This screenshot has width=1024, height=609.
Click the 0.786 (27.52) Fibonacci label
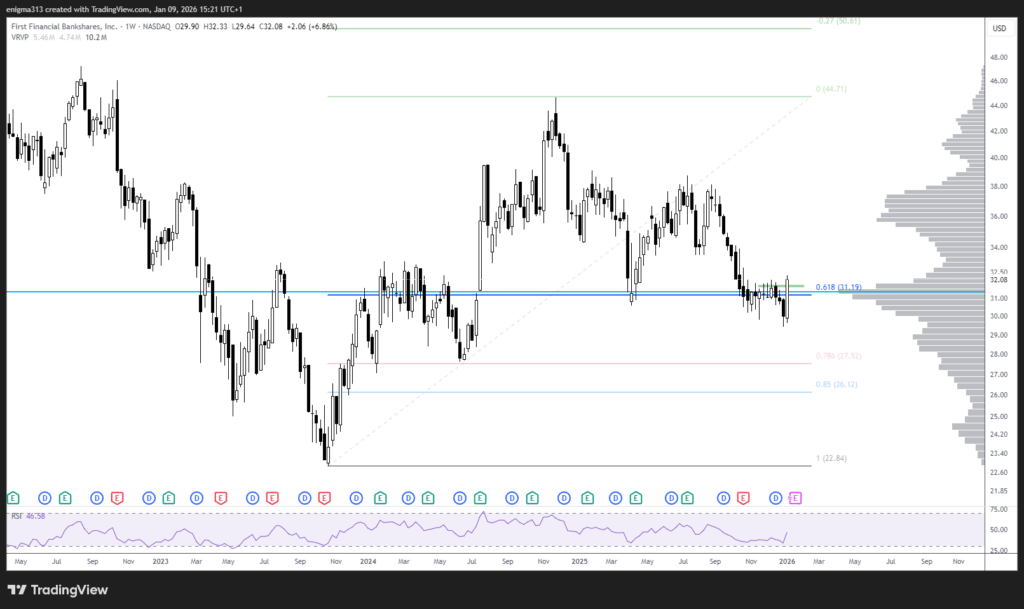click(838, 355)
